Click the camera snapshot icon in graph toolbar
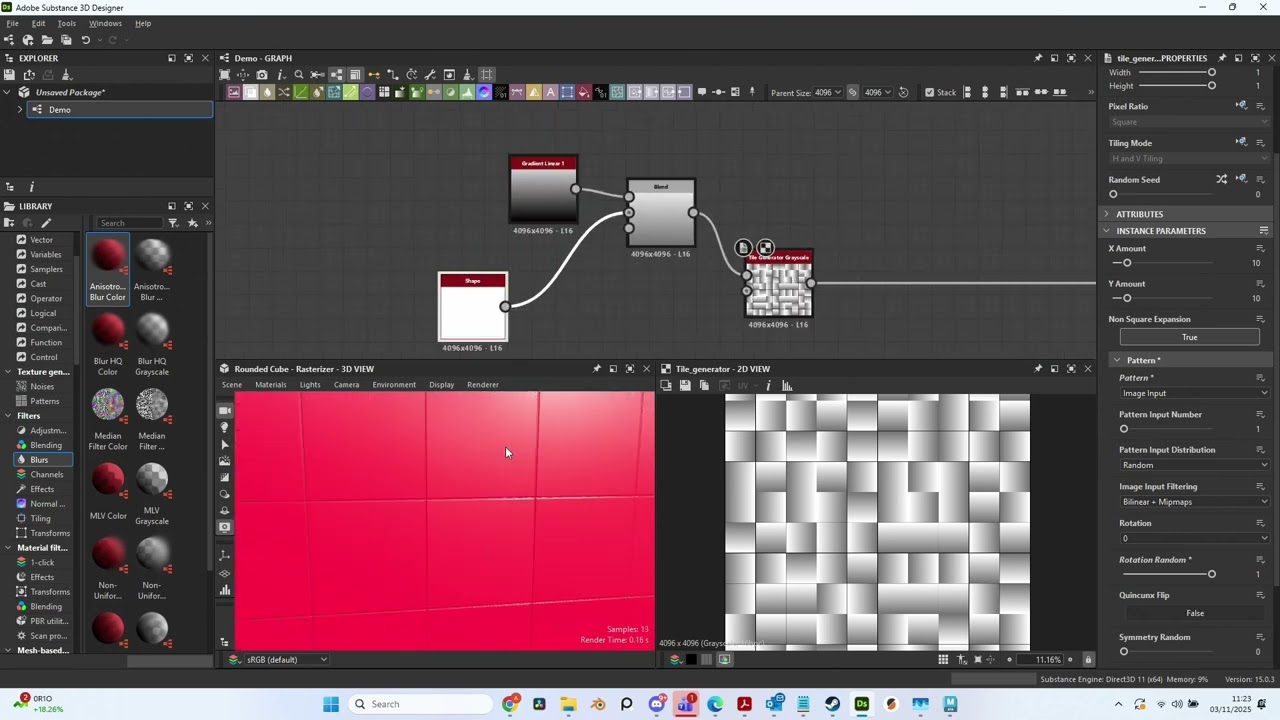 (x=262, y=75)
